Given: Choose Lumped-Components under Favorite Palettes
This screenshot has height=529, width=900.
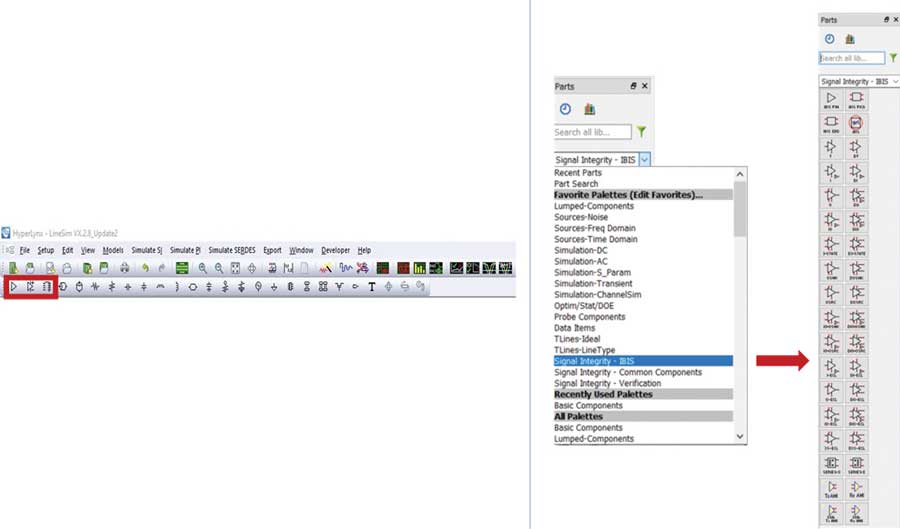Looking at the screenshot, I should [594, 206].
